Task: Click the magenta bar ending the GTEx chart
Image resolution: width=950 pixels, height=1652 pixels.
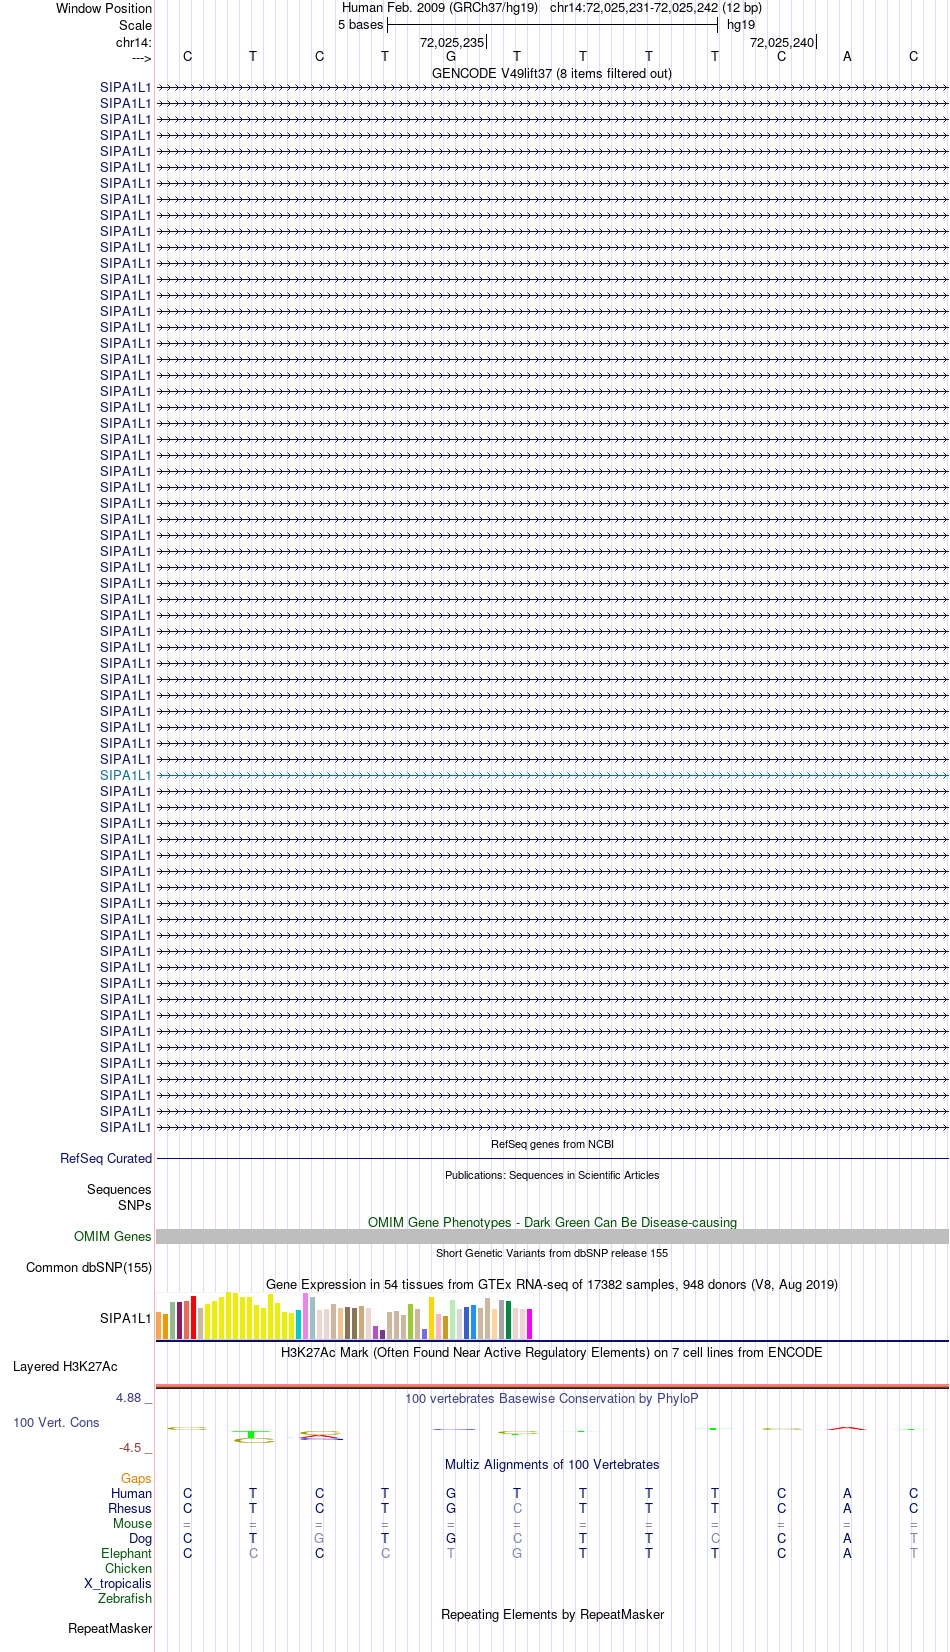Action: 529,1324
